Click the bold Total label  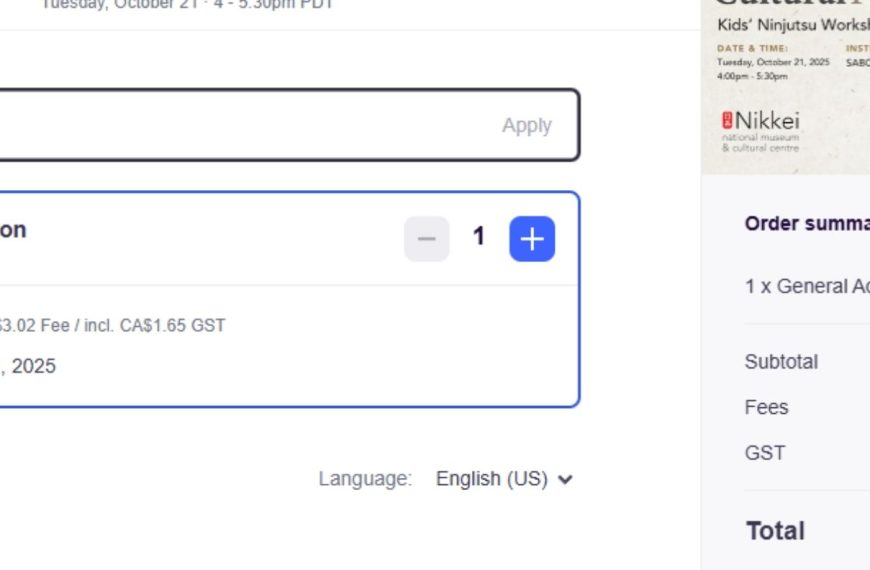(775, 531)
